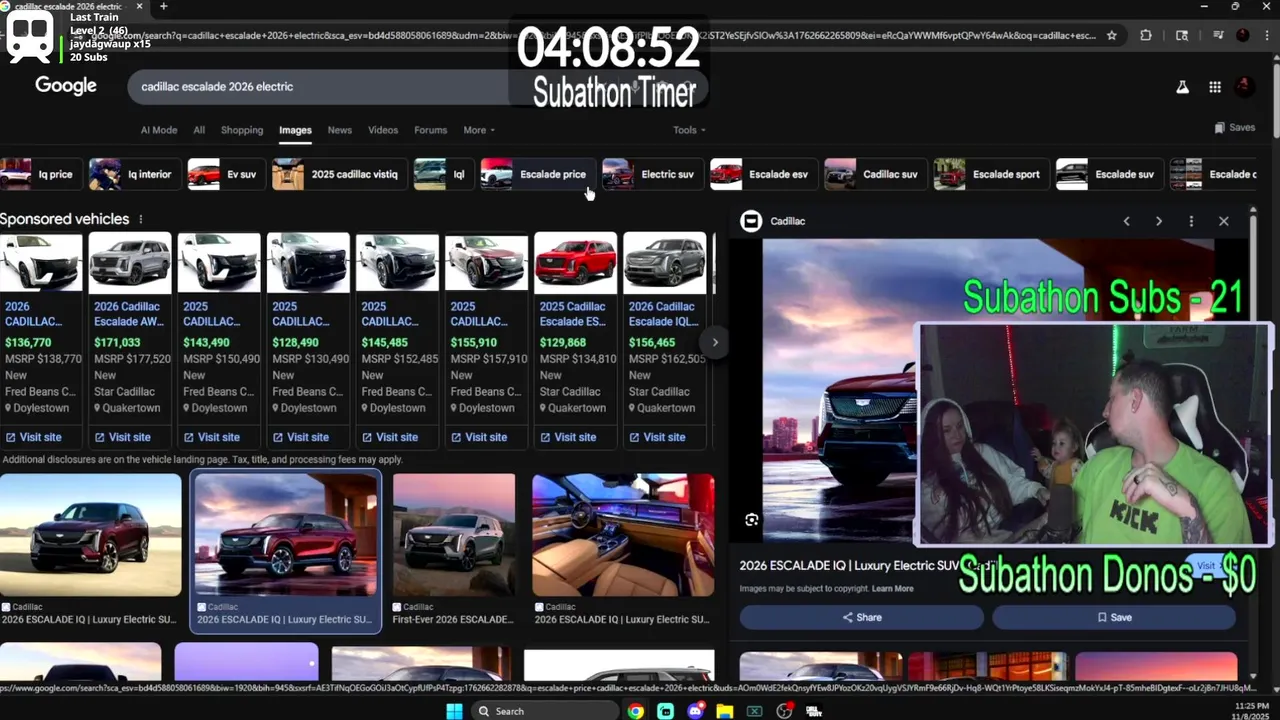Image resolution: width=1280 pixels, height=720 pixels.
Task: Click the Google search query field
Action: pyautogui.click(x=320, y=87)
